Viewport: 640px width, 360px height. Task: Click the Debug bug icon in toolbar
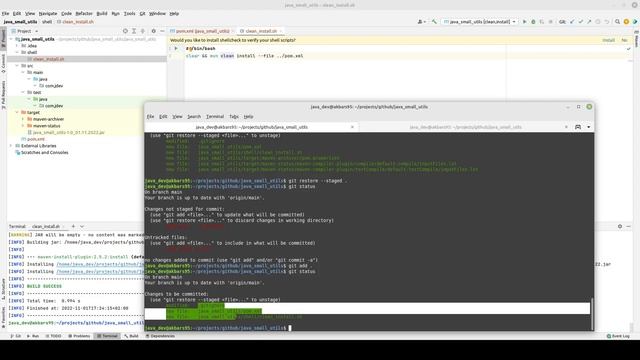533,22
